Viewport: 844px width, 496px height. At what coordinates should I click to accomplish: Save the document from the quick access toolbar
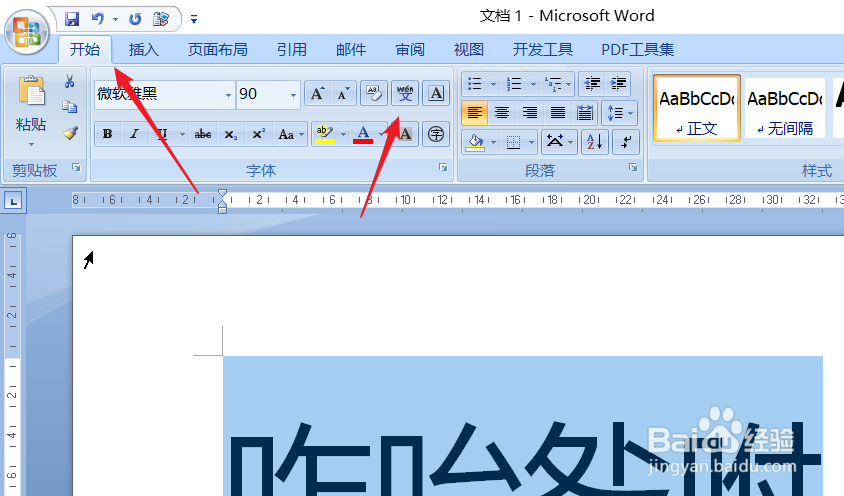click(72, 19)
